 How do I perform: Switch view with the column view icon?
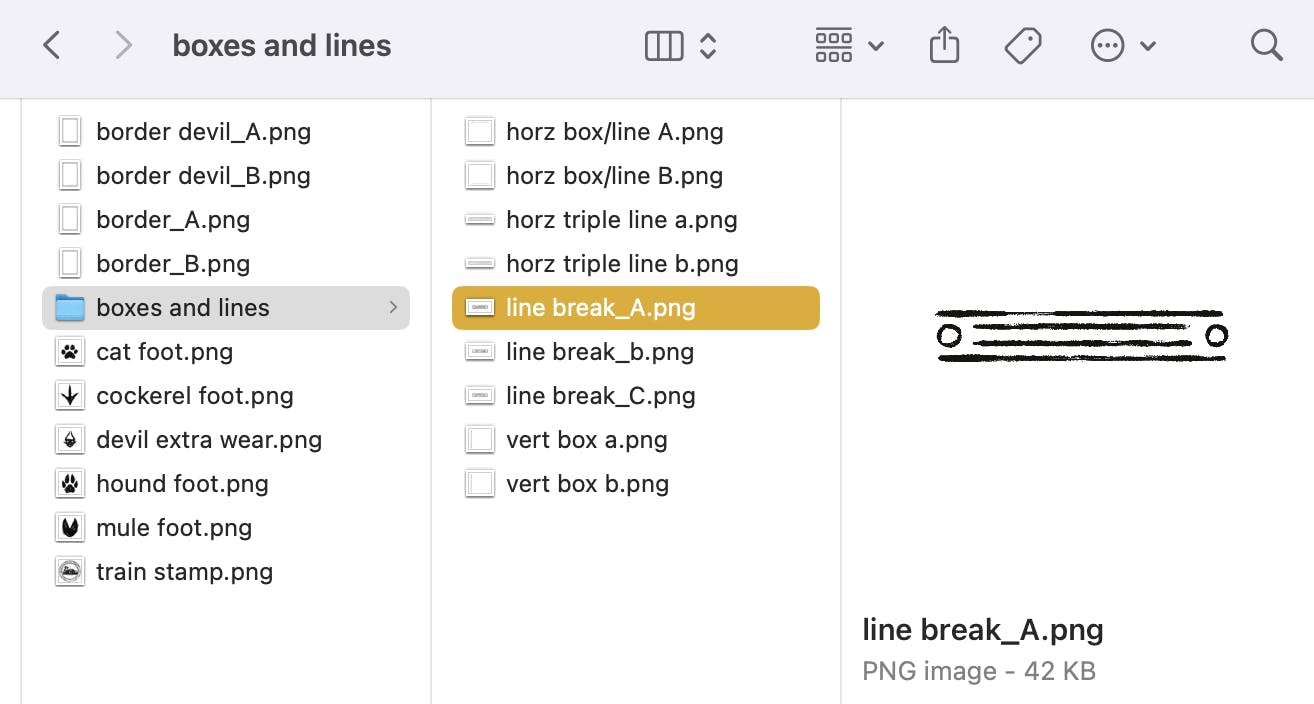664,46
